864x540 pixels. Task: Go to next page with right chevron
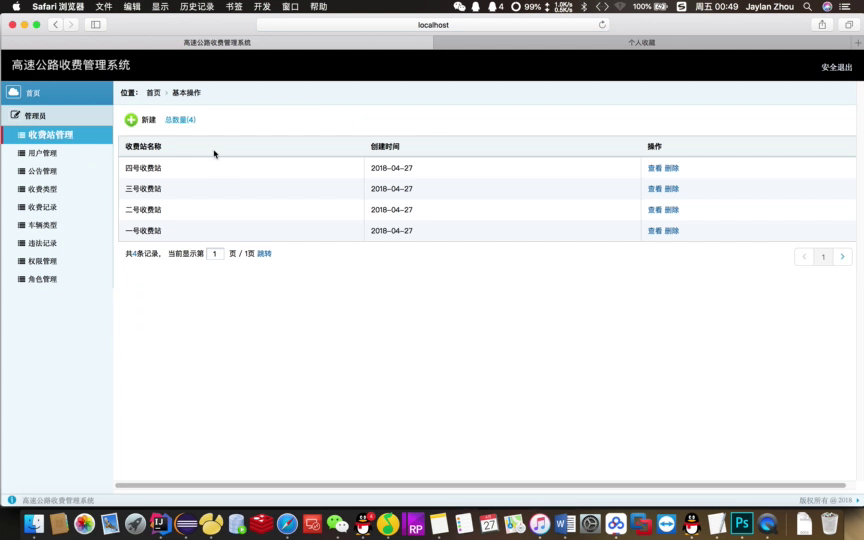[843, 257]
